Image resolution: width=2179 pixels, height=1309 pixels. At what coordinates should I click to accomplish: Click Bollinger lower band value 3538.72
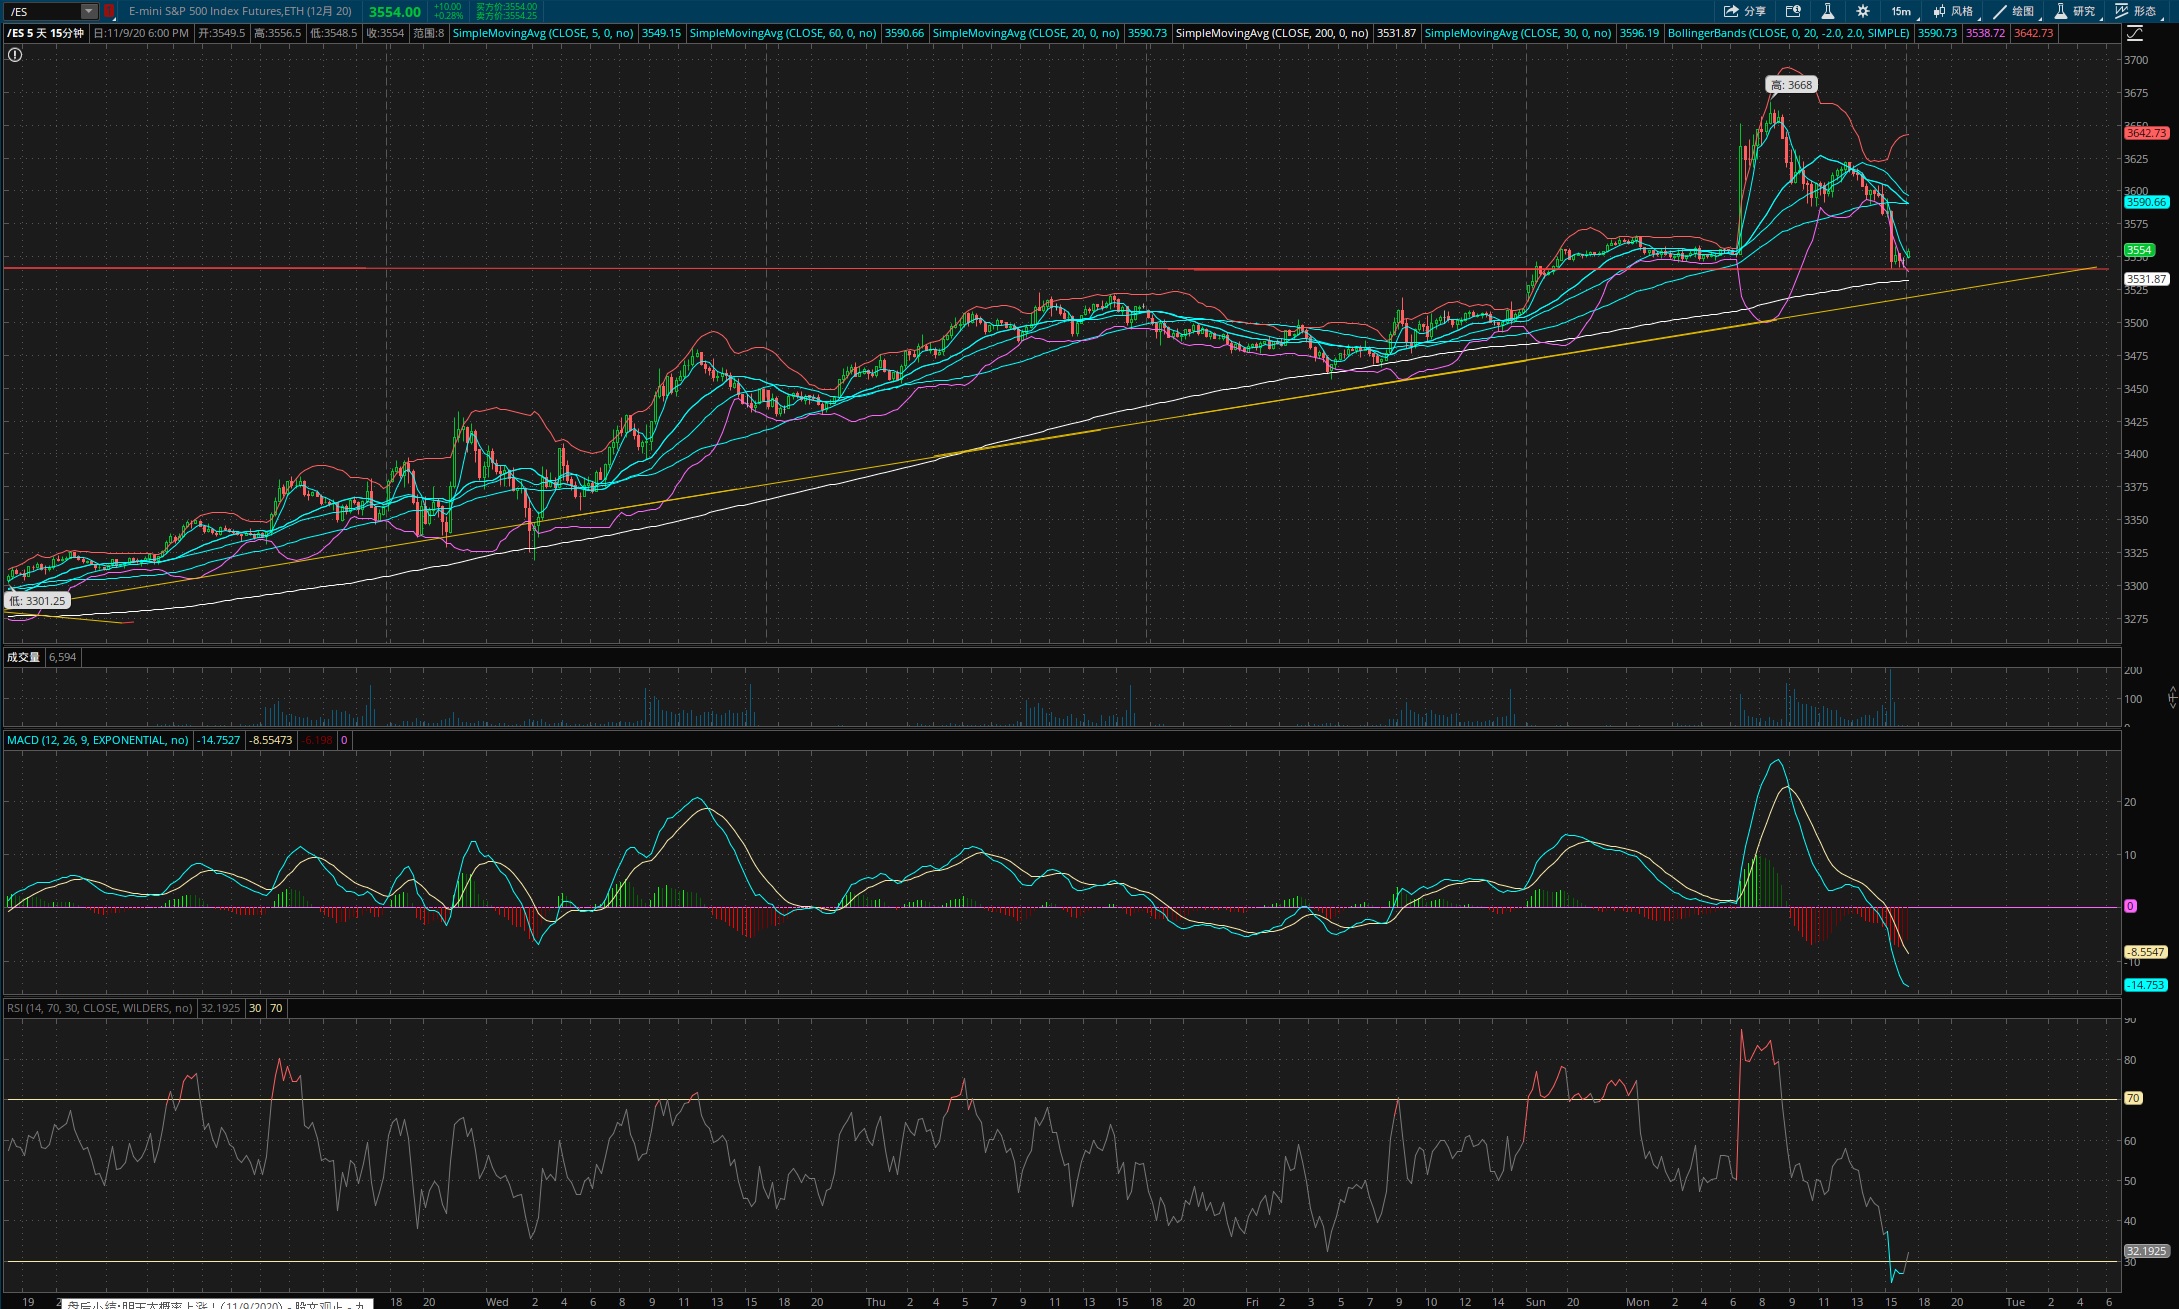coord(1985,33)
